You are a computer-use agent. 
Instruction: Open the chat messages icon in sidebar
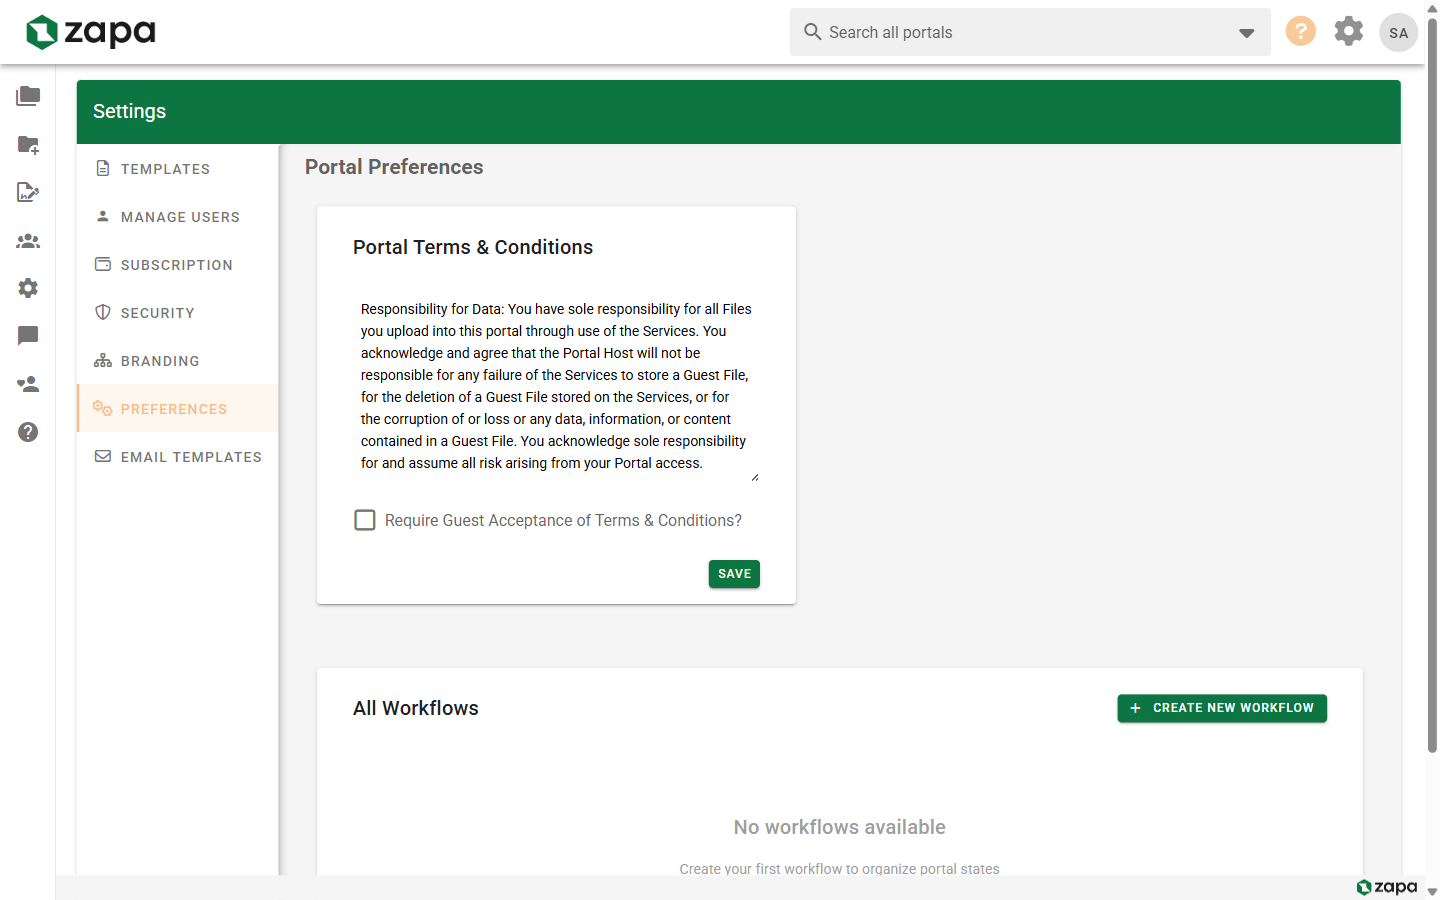pos(28,336)
